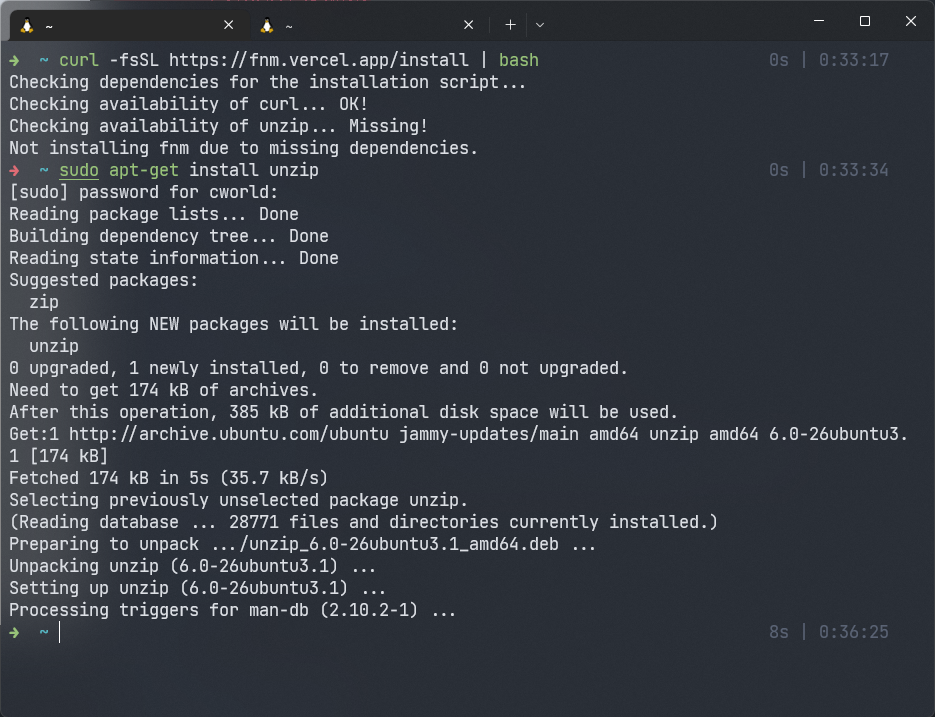Click the red prompt arrow before sudo apt-get
935x717 pixels.
pos(12,169)
